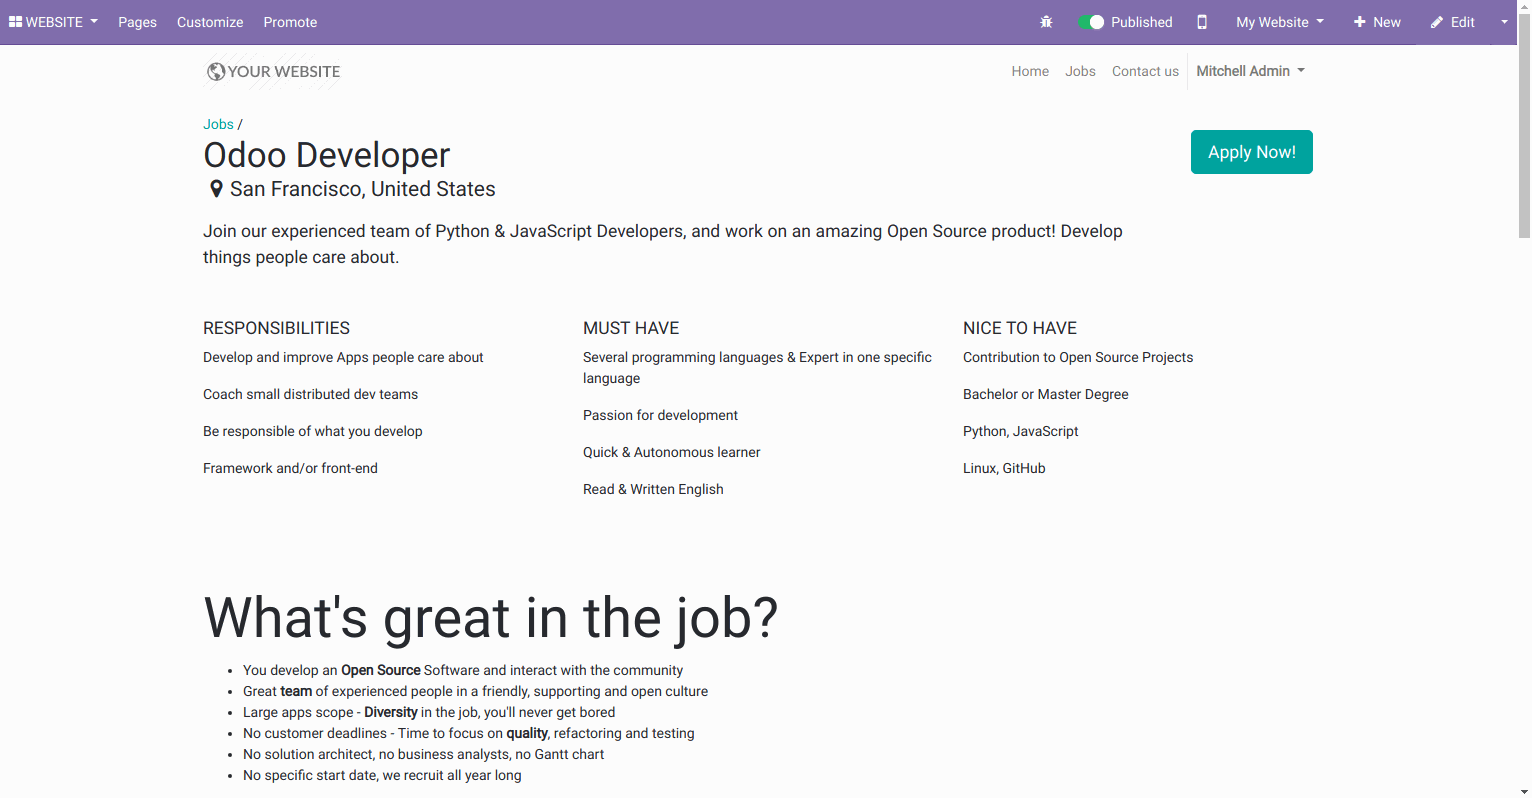Open the apps grid icon beside WEBSITE
Viewport: 1532px width, 798px height.
pos(16,21)
